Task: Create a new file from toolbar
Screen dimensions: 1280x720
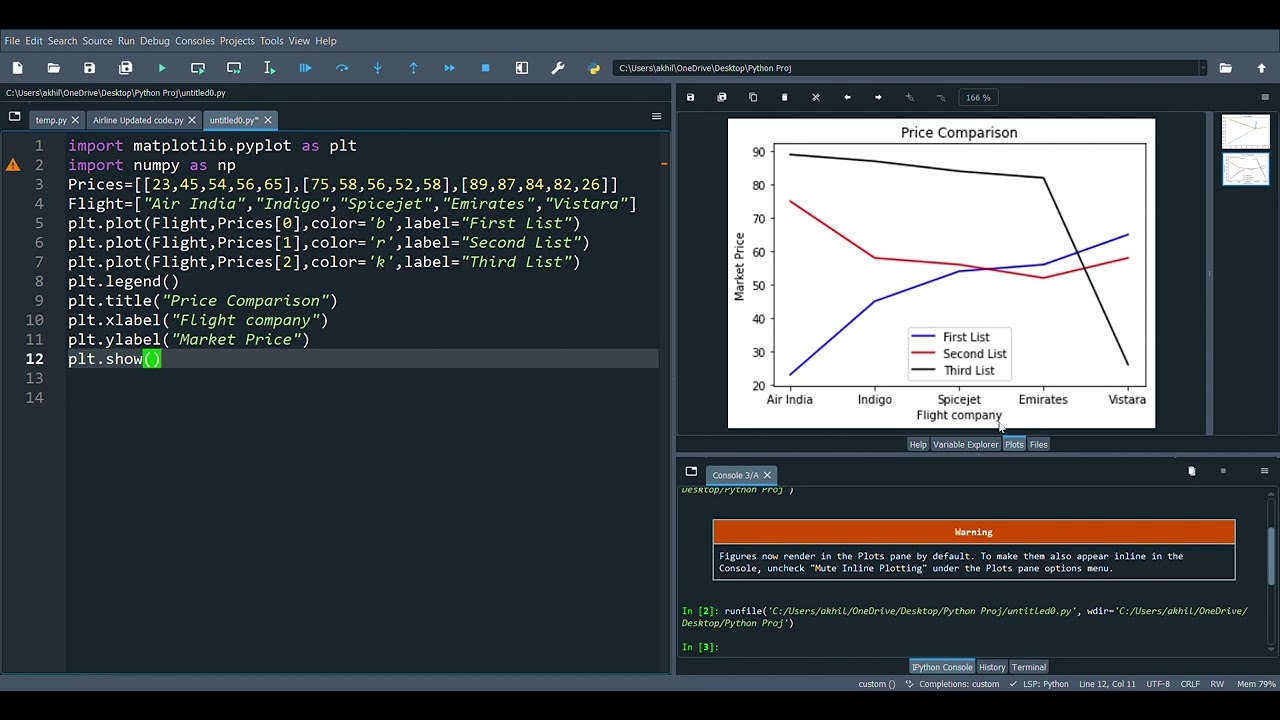Action: [18, 68]
